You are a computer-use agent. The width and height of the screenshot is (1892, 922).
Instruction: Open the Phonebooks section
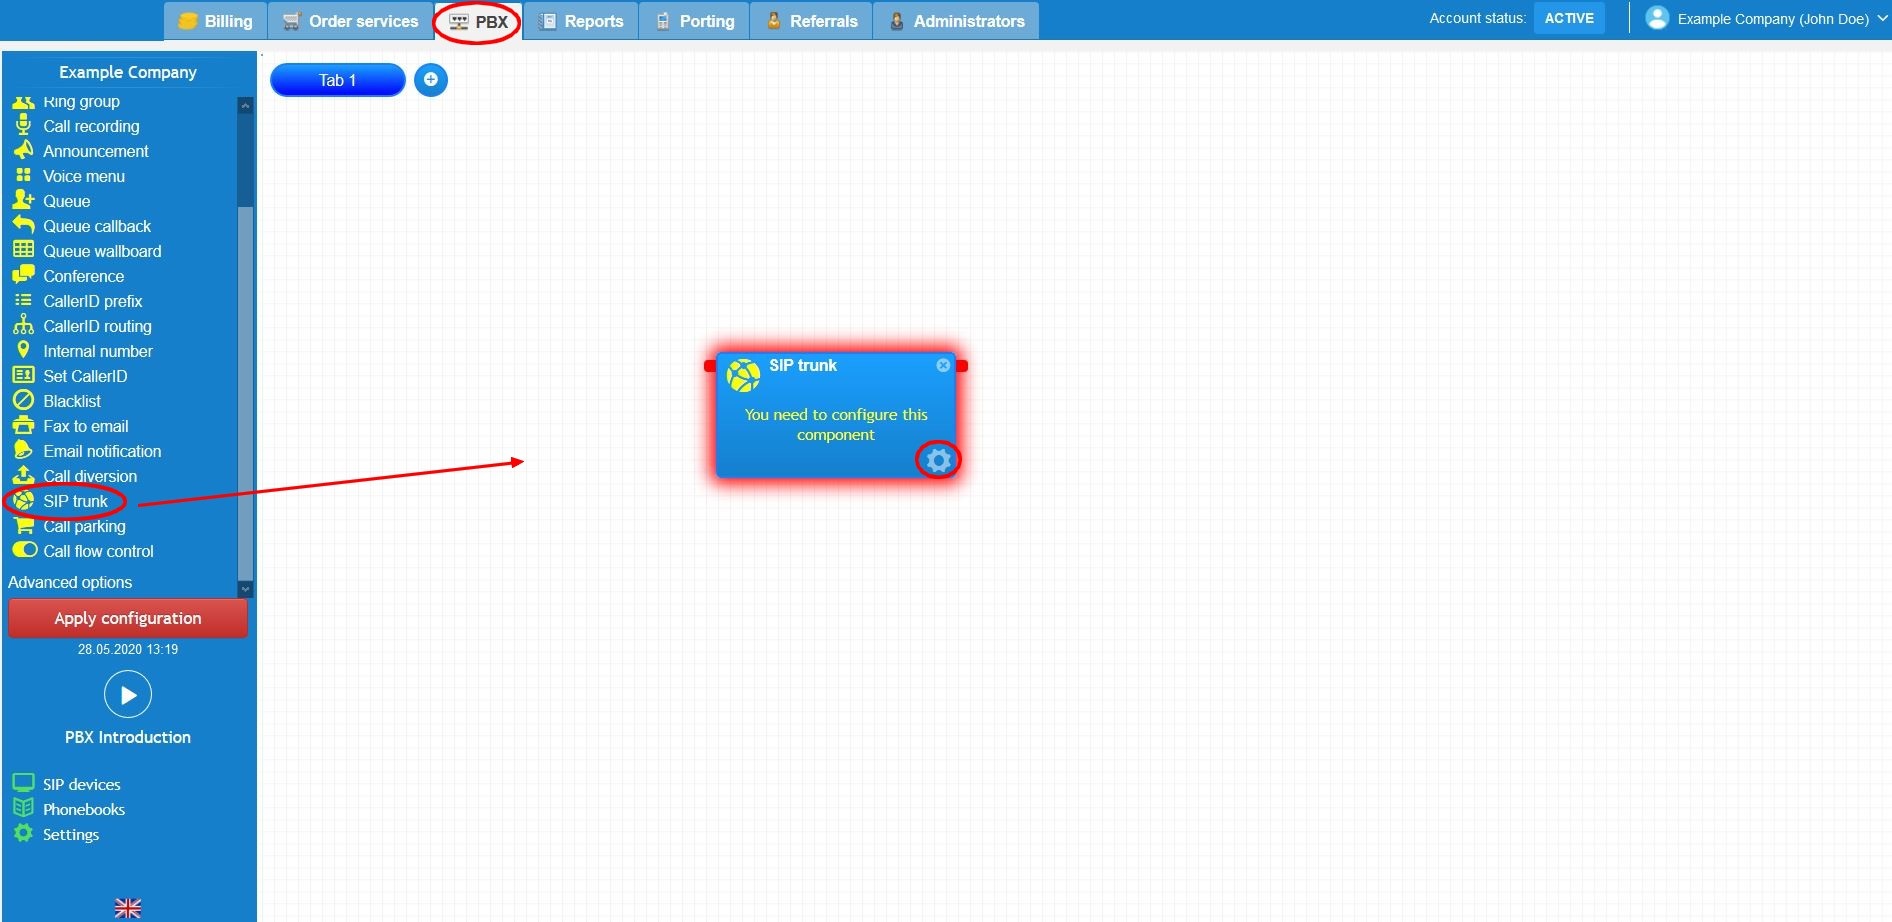83,809
